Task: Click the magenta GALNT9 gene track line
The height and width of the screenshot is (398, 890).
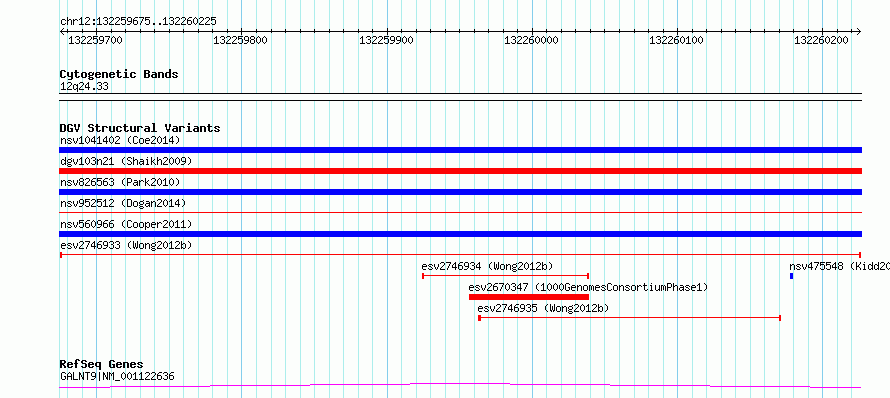Action: [x=460, y=386]
